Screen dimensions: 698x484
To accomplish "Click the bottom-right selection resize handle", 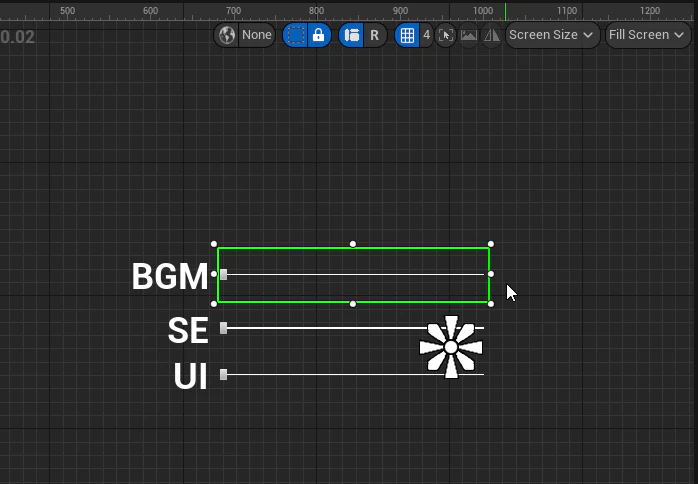I will tap(491, 304).
